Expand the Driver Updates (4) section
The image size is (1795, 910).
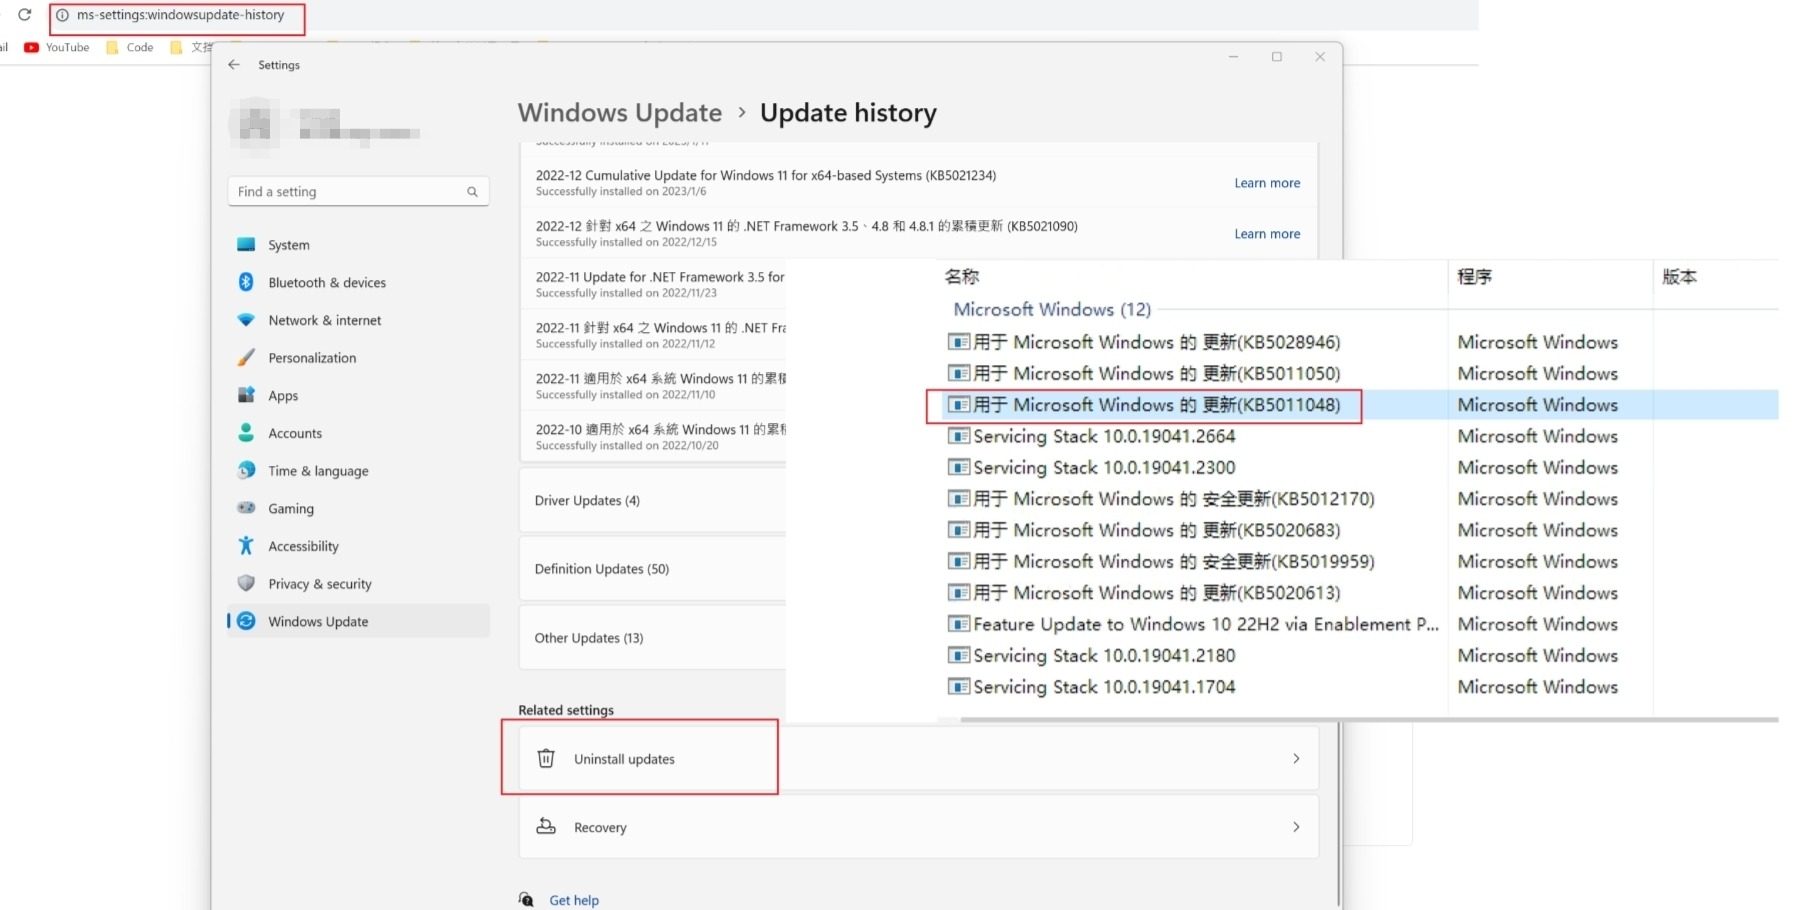coord(587,500)
